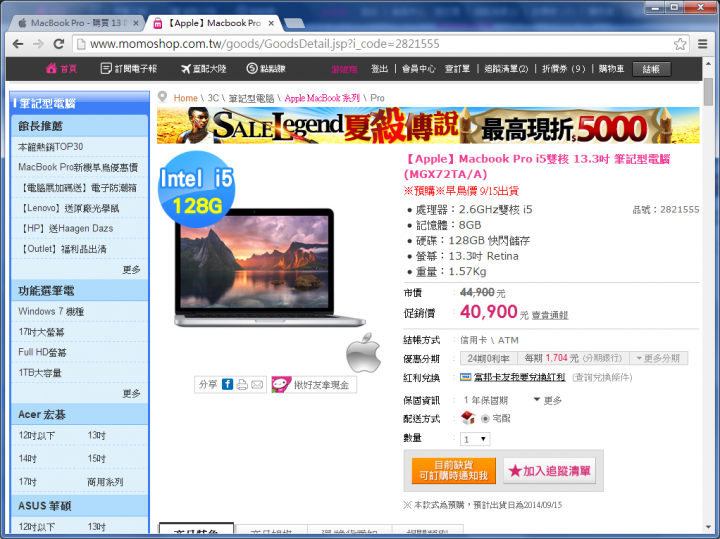Open a new browser tab
Viewport: 720px width, 539px height.
coord(294,23)
